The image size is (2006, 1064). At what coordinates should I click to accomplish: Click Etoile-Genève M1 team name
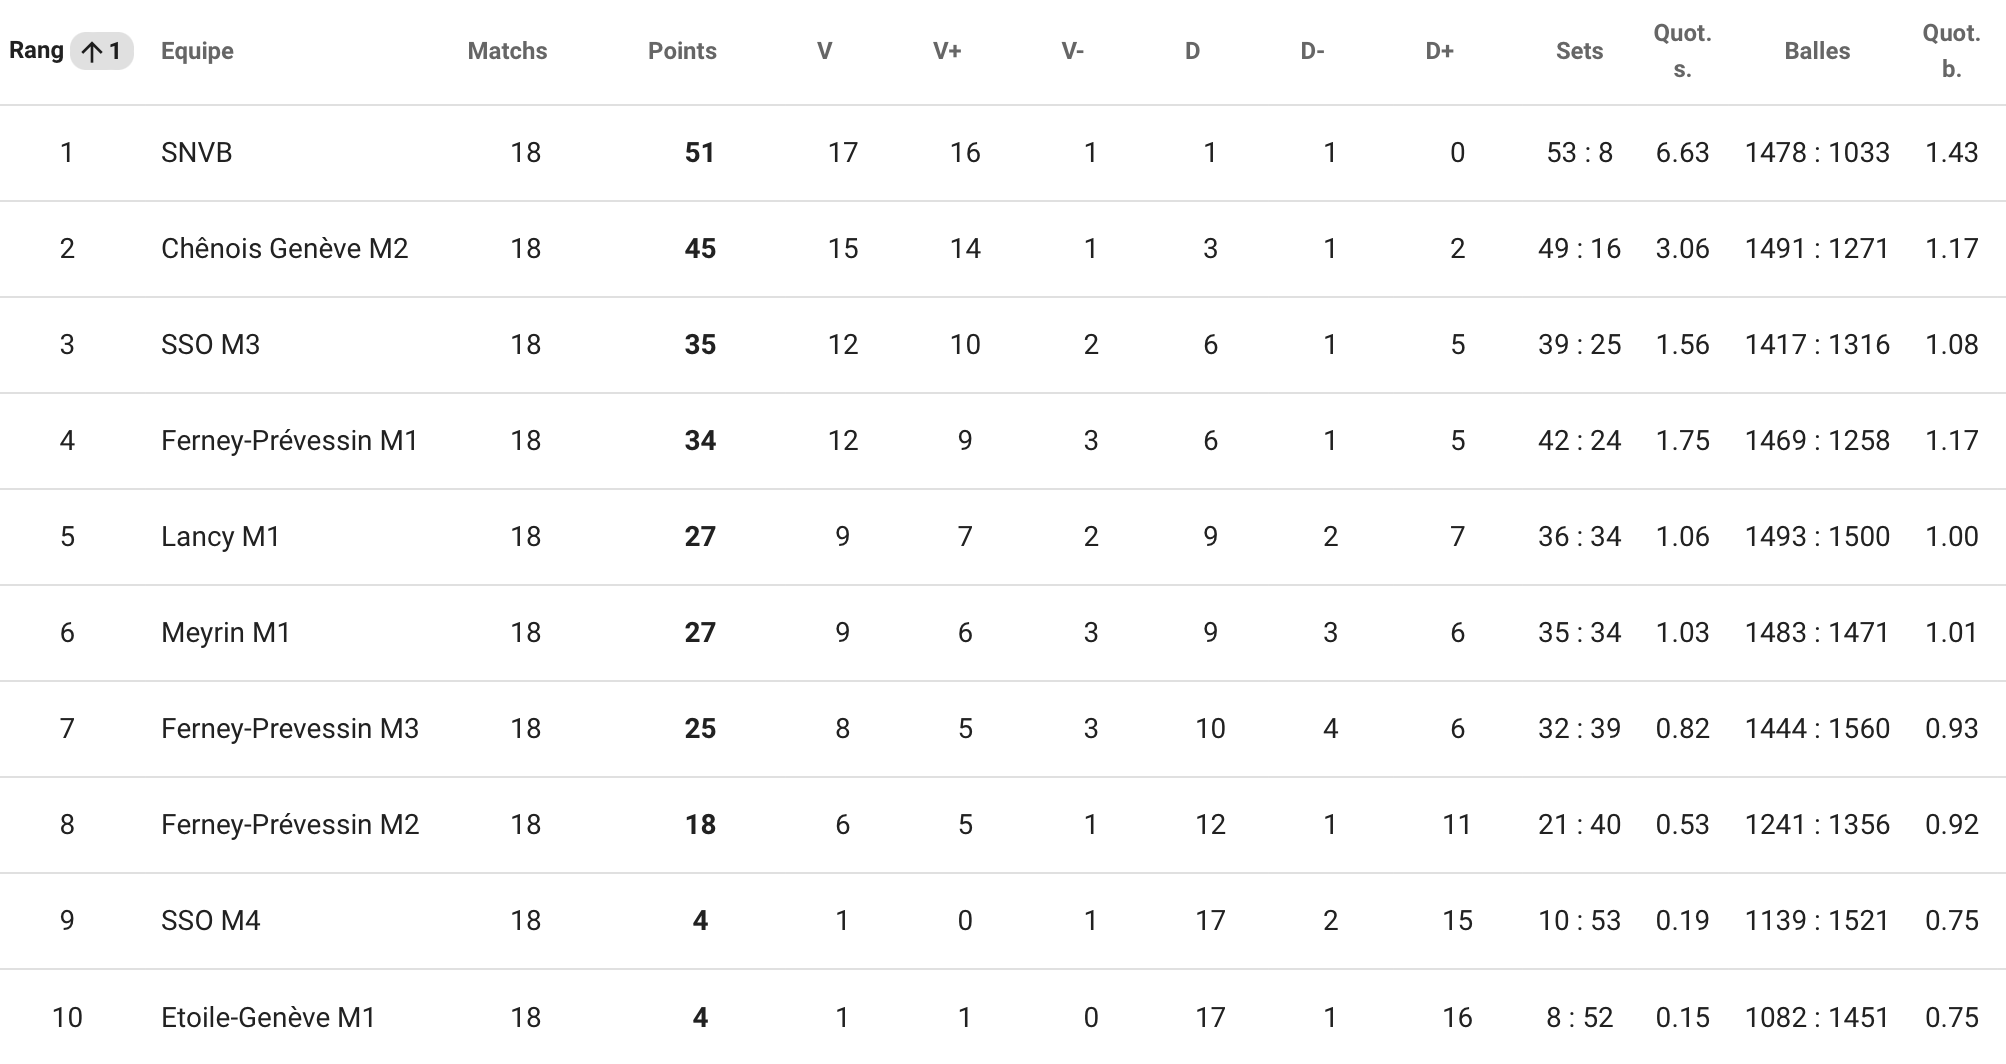point(268,1018)
